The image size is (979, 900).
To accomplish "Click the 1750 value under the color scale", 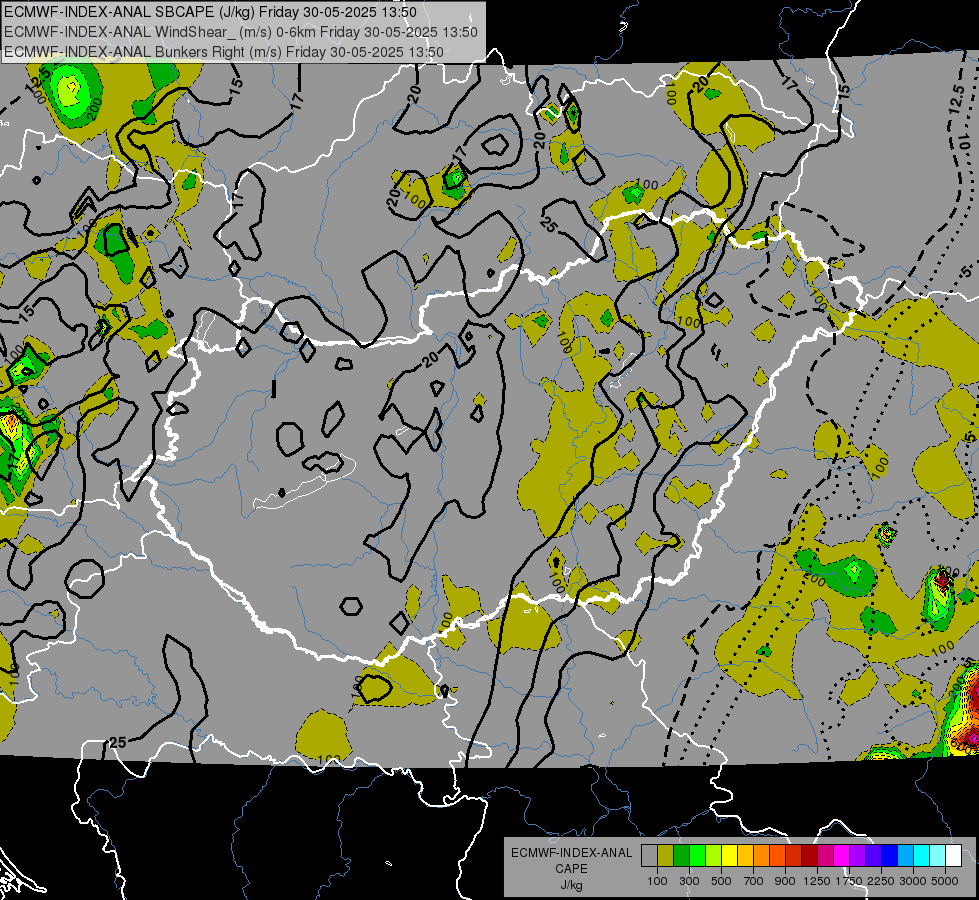I will 849,881.
